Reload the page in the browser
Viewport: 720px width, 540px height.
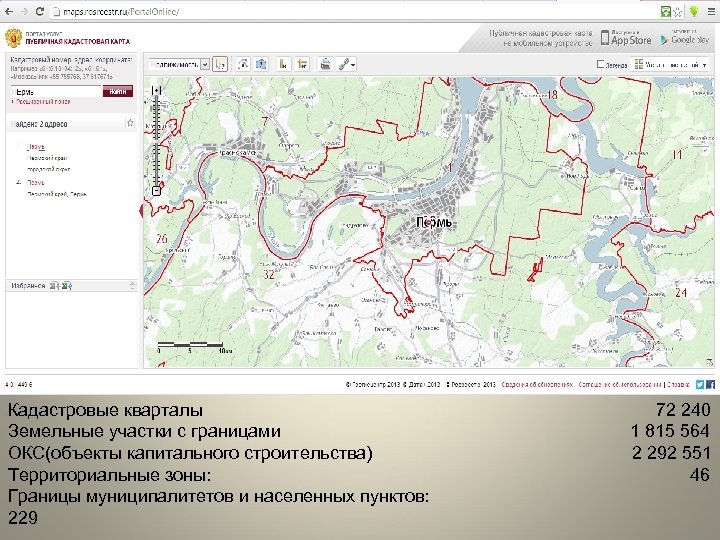point(39,11)
